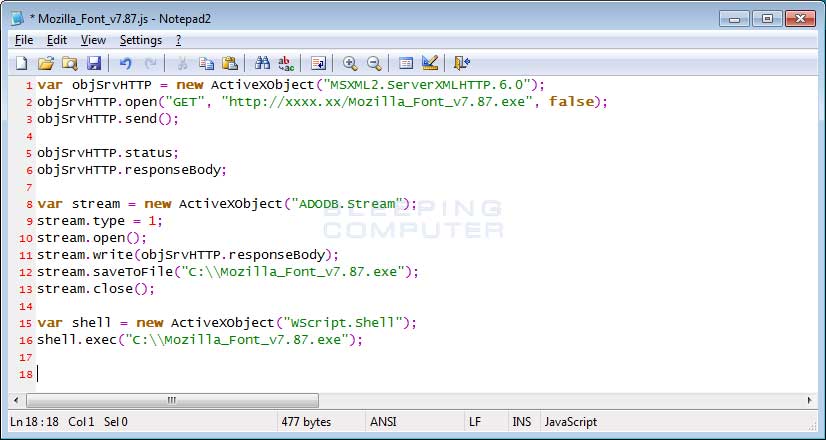Click the Redo toolbar icon

point(150,63)
